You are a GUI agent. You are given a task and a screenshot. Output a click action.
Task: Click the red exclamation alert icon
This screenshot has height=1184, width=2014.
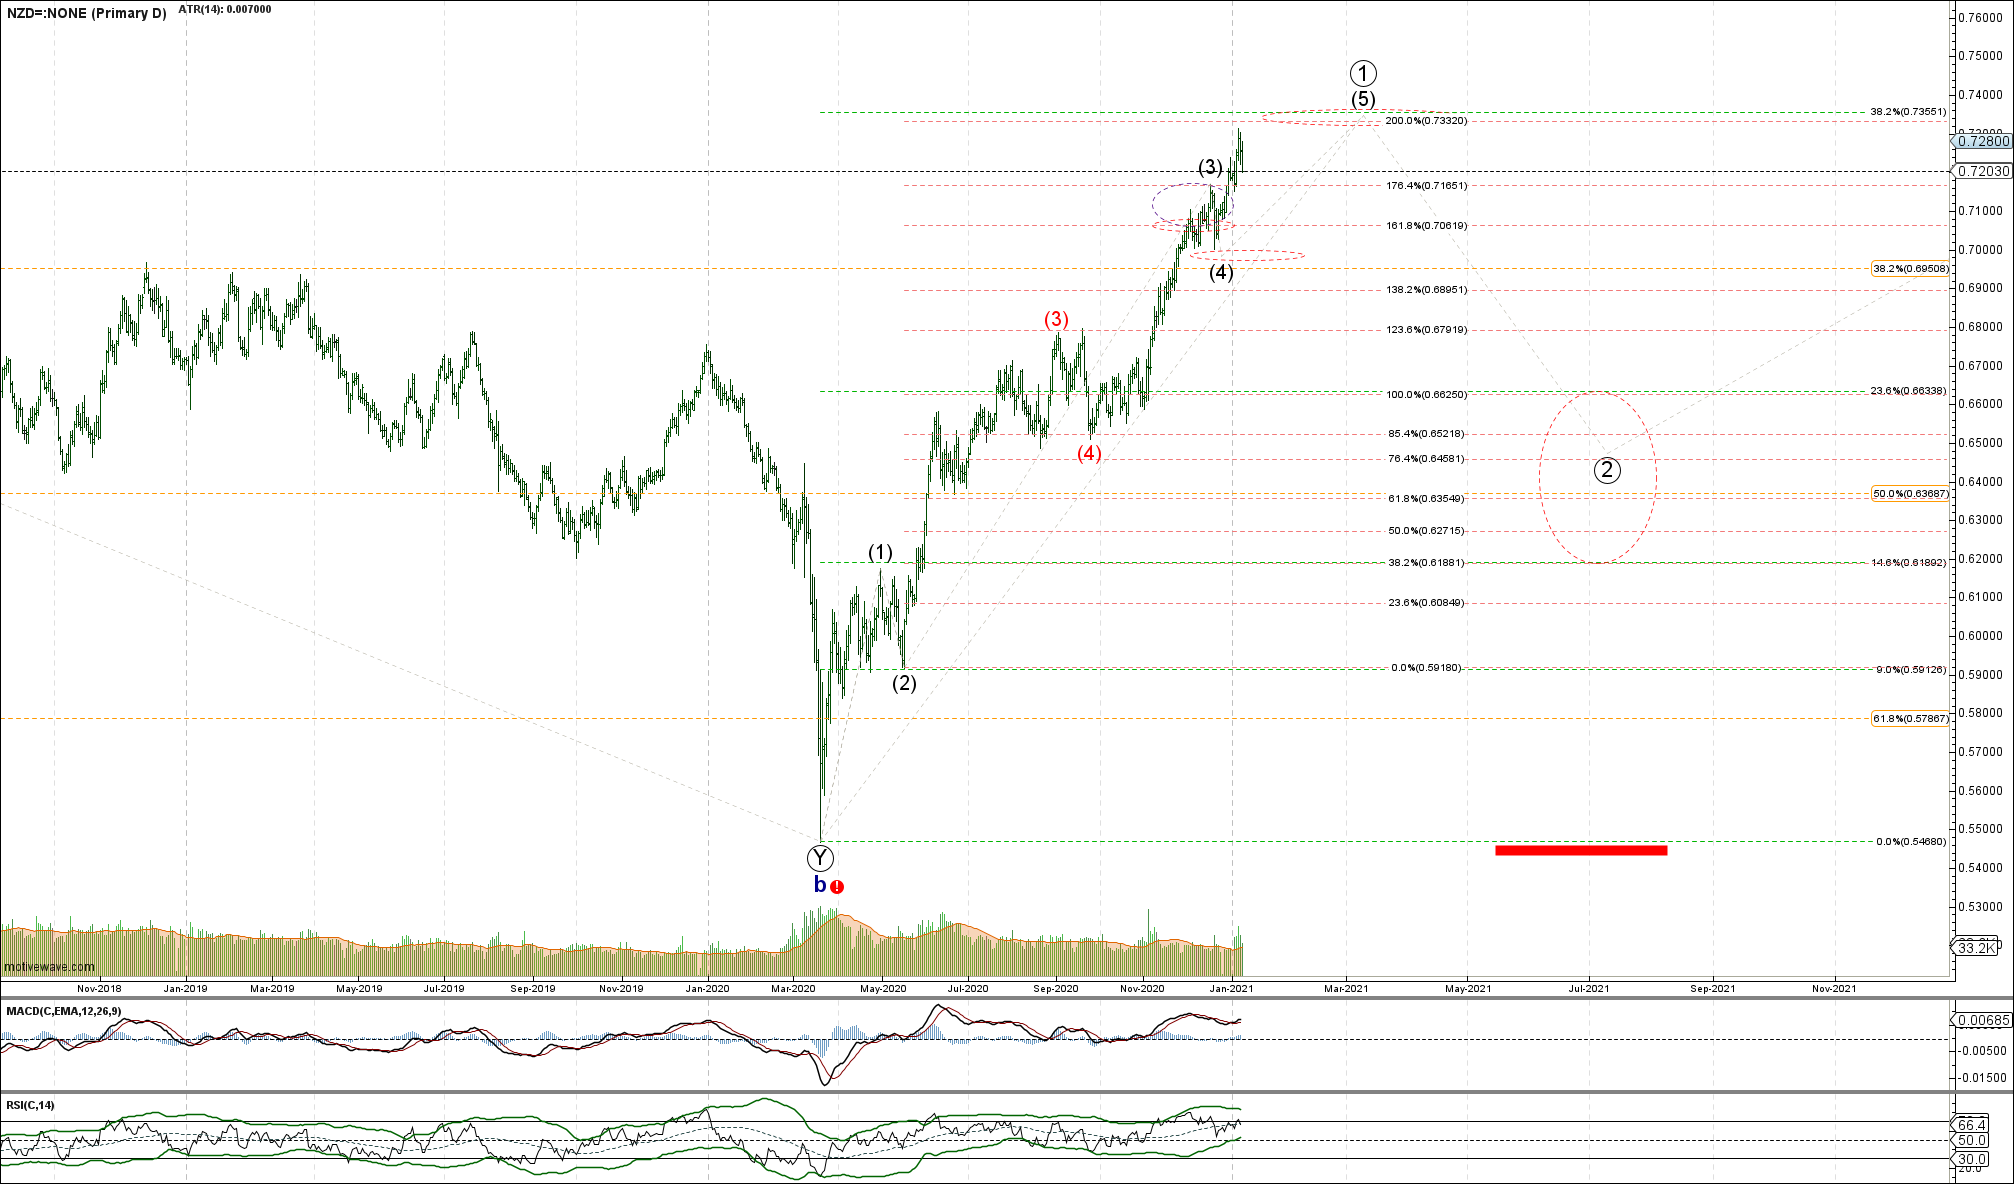[x=838, y=886]
